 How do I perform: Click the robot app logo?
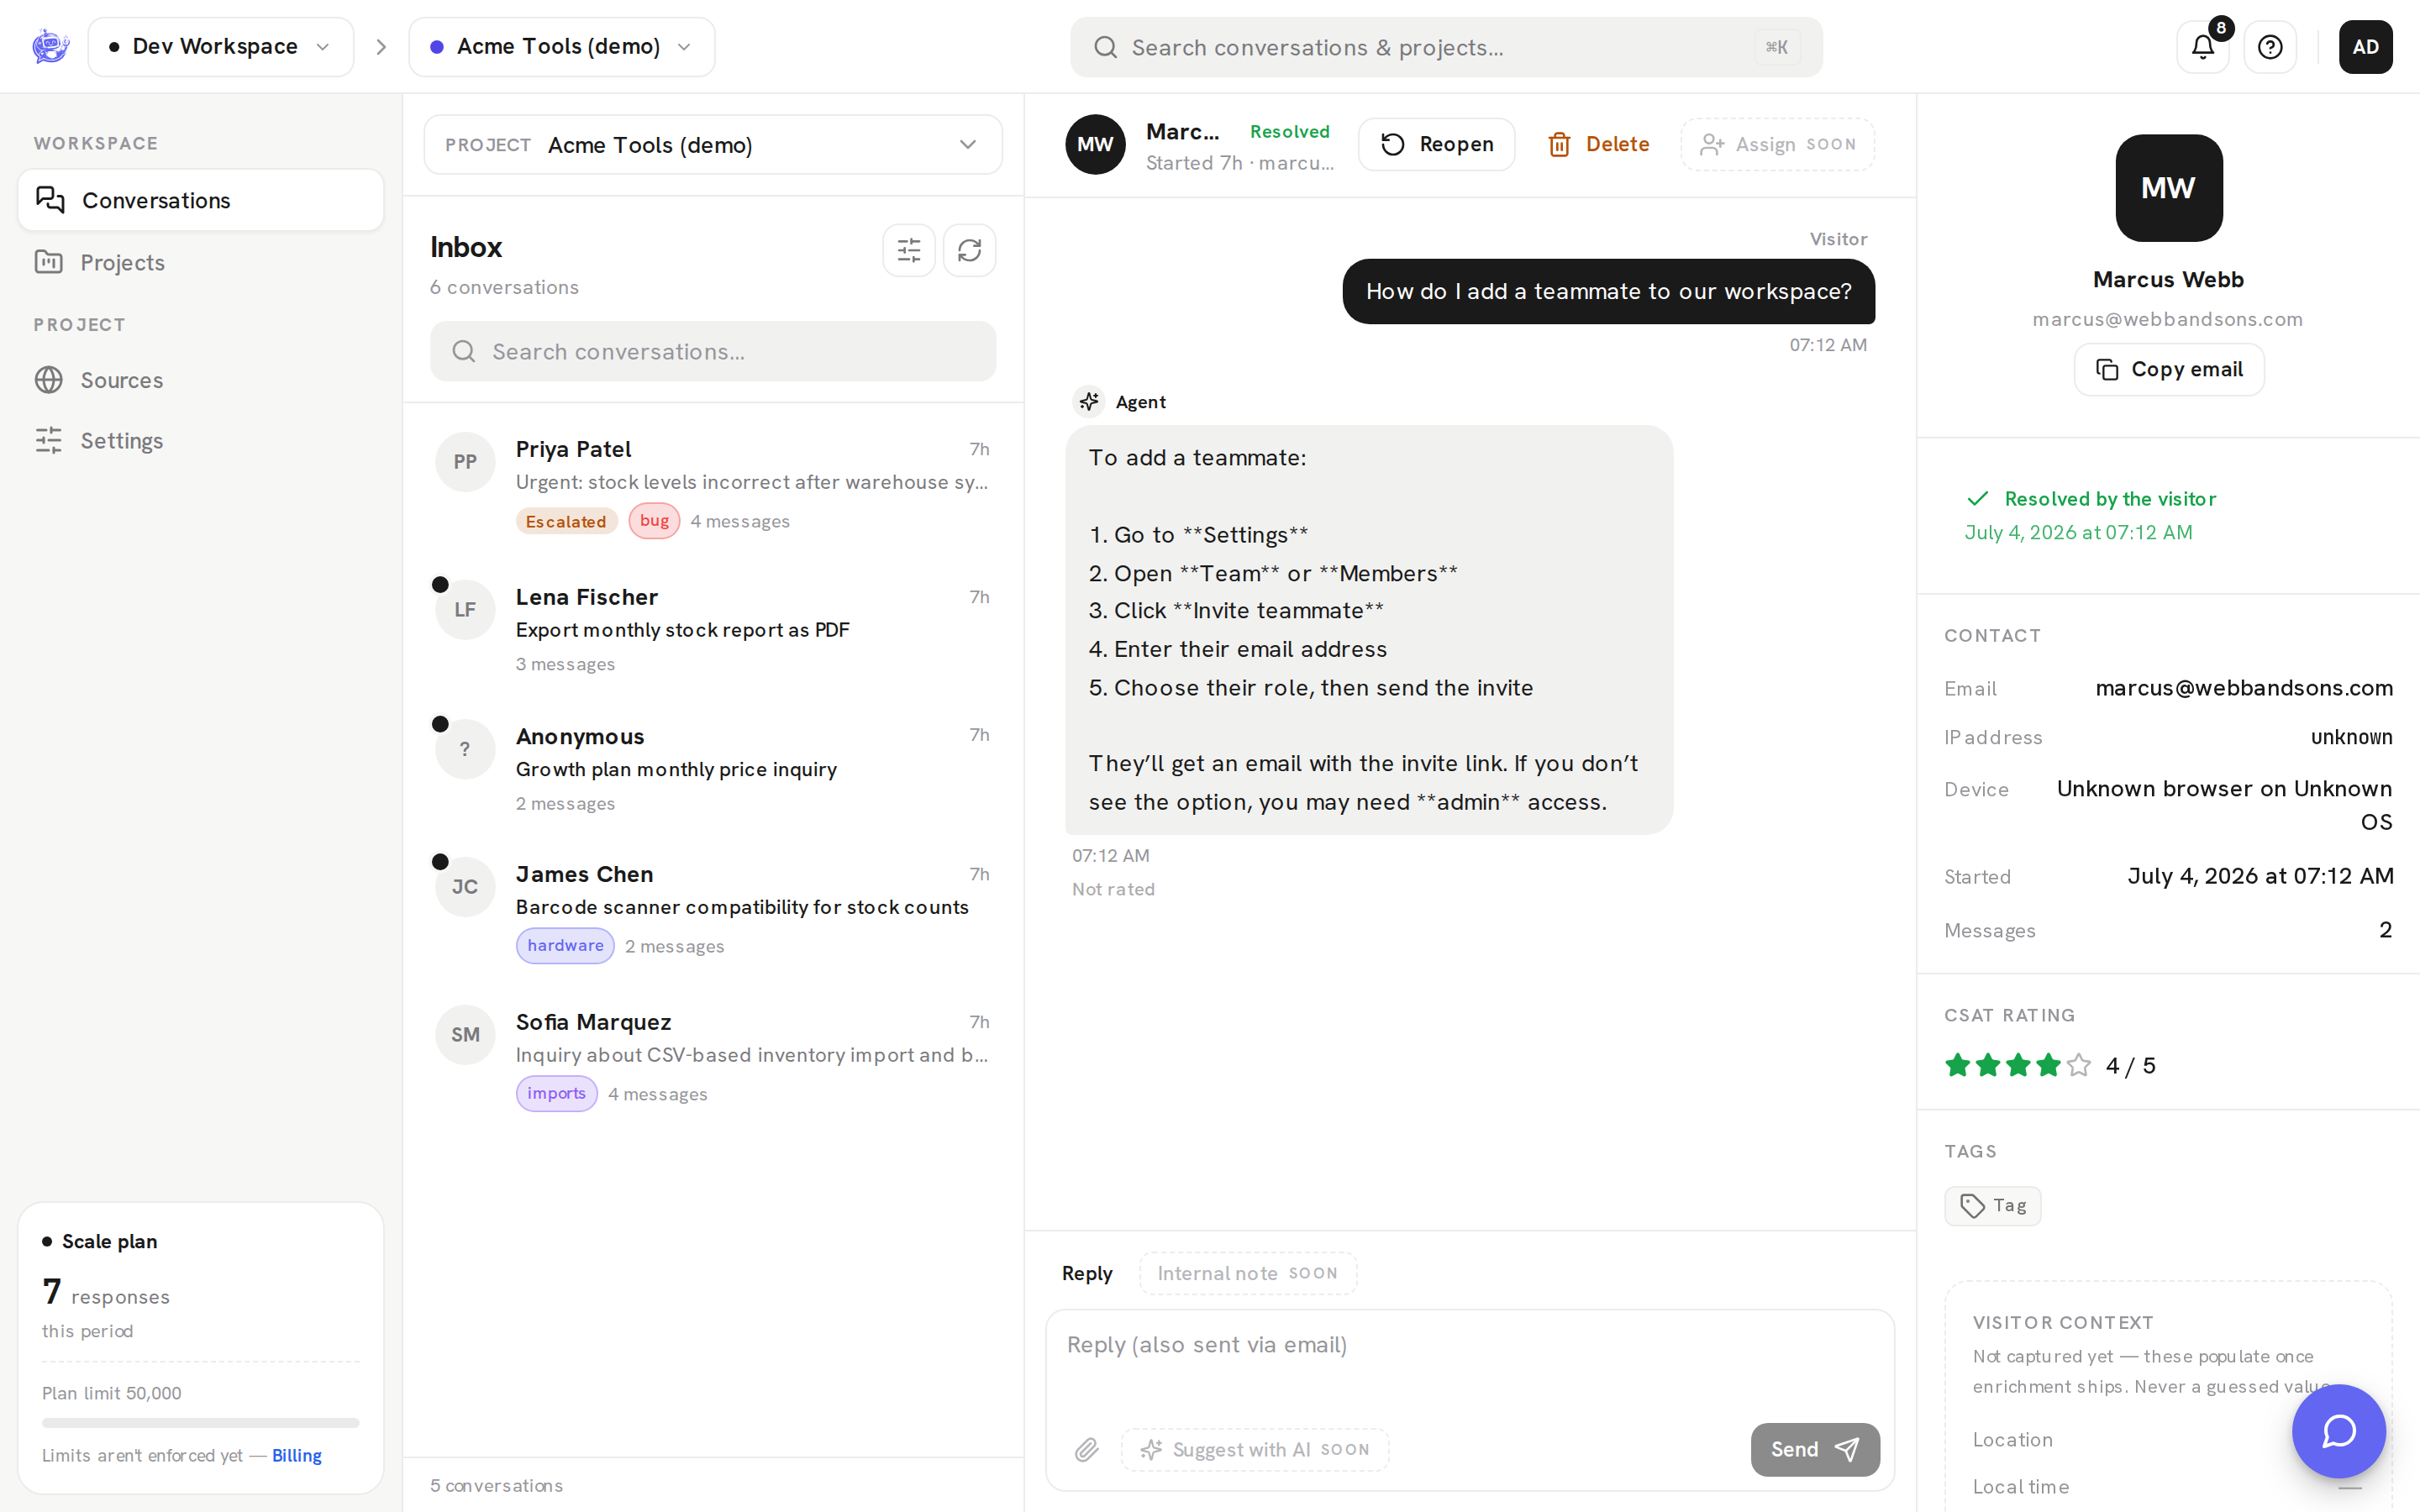[50, 46]
